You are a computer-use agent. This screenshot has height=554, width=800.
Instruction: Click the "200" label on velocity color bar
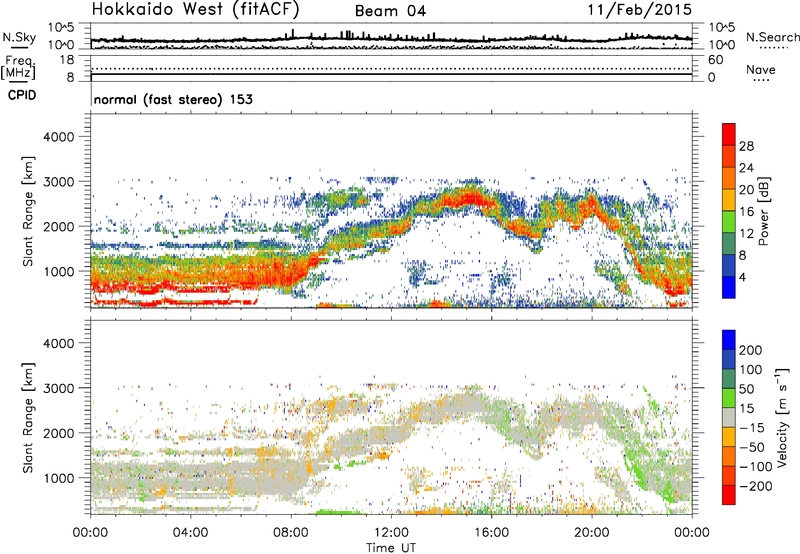click(x=751, y=350)
